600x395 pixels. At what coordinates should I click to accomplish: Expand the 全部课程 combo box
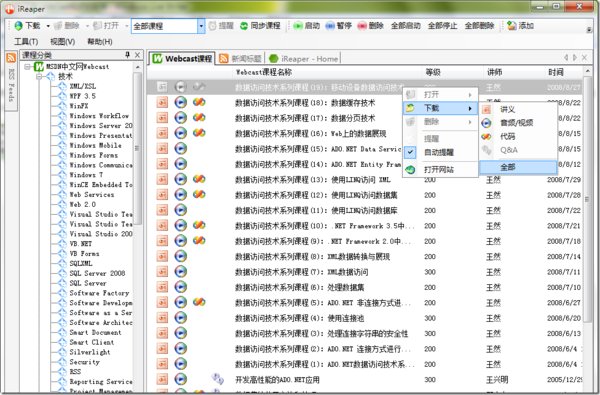[201, 26]
